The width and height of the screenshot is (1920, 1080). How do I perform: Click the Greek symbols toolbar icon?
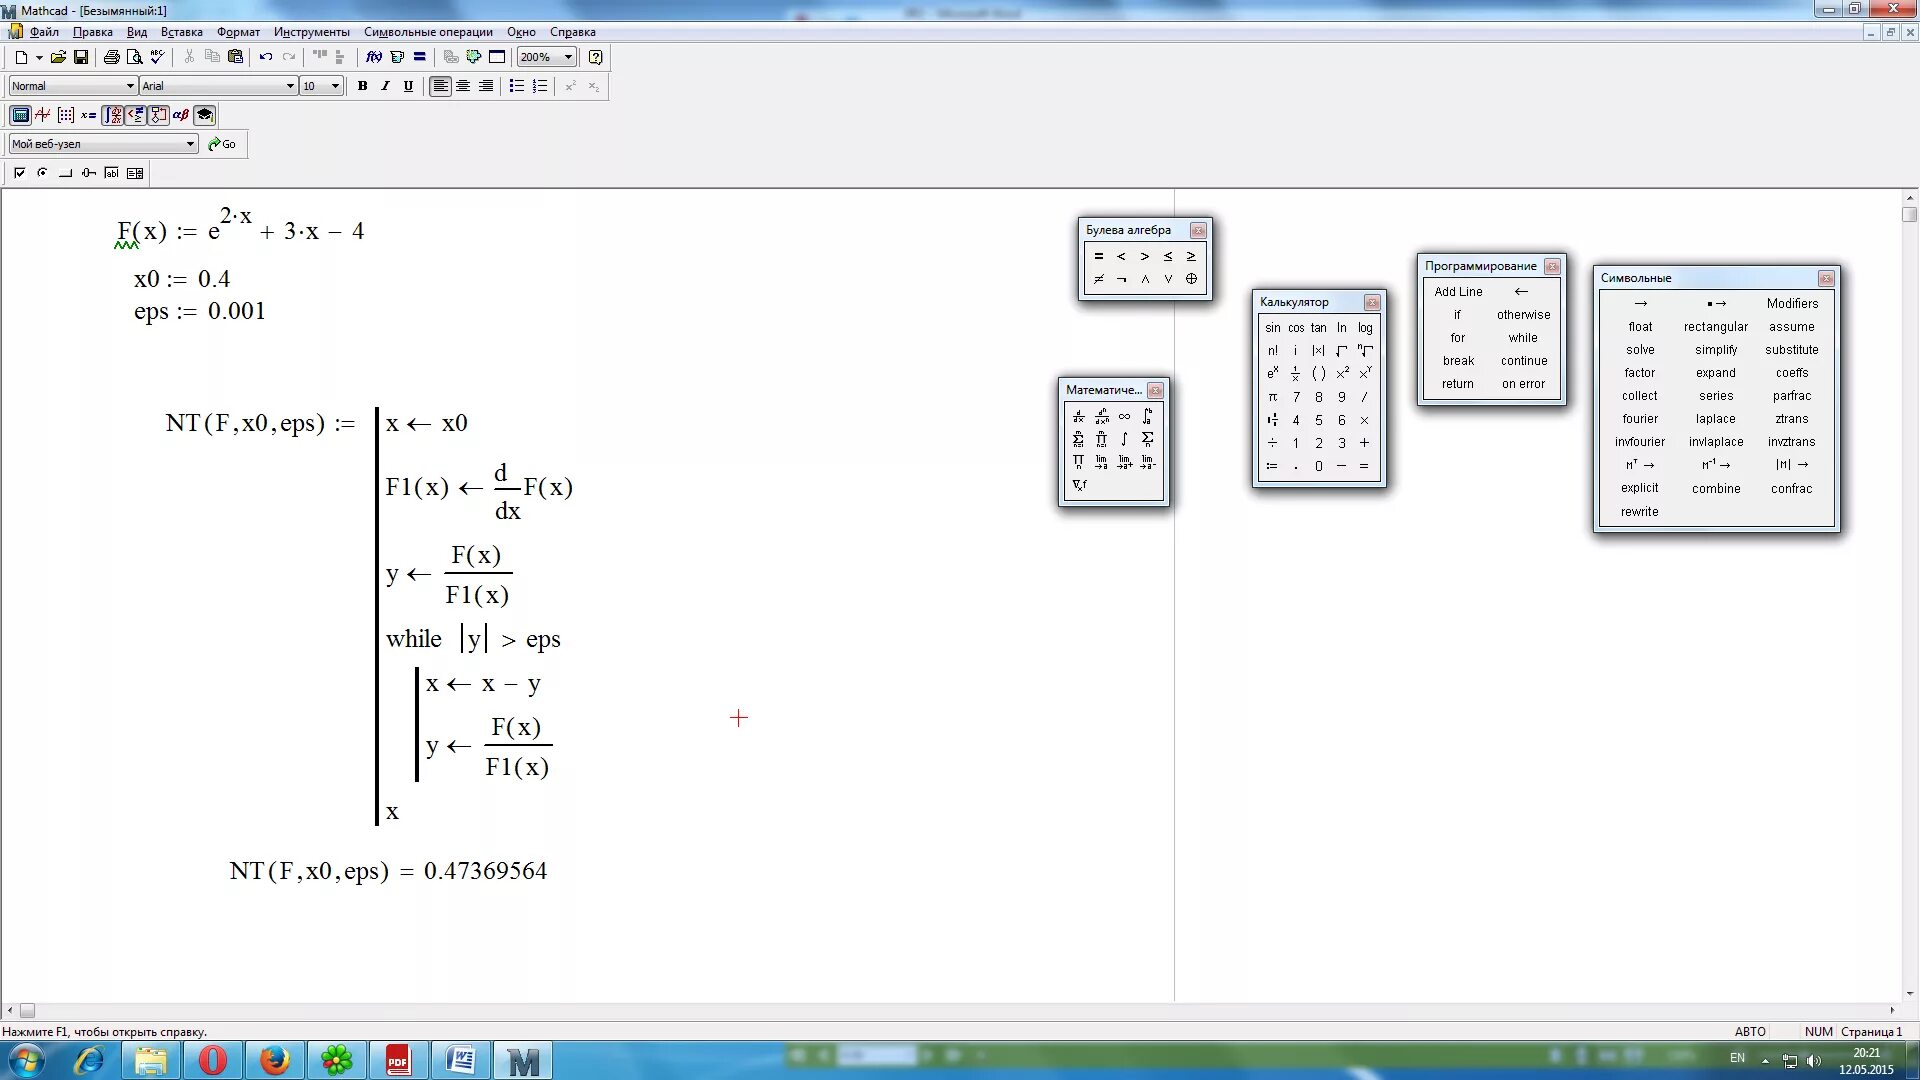181,115
